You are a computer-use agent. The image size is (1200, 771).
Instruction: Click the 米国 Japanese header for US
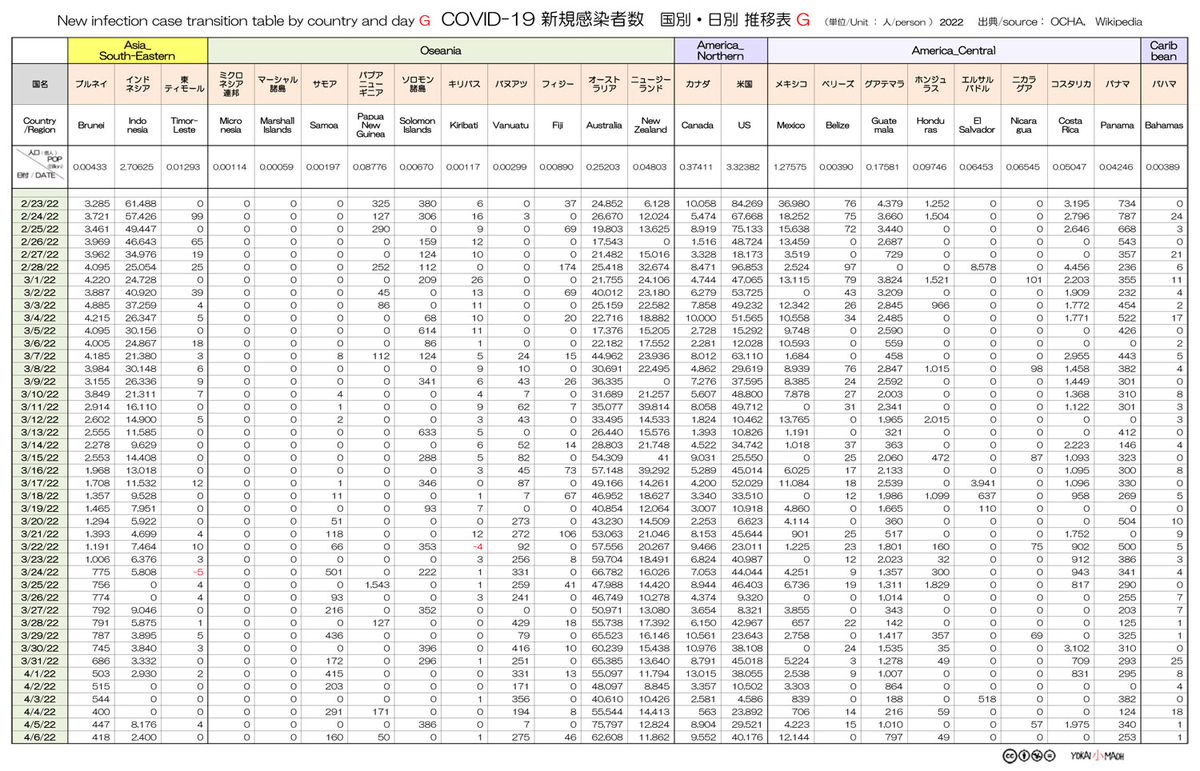point(744,85)
